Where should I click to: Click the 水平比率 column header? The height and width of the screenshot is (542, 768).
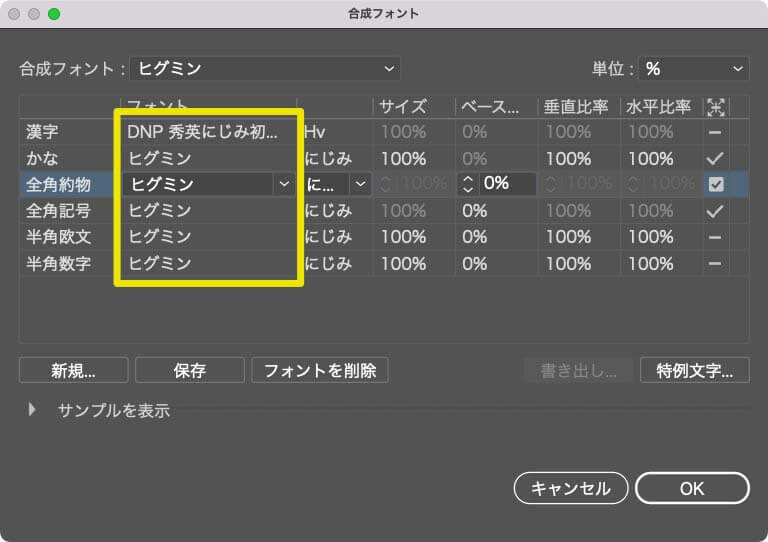pos(658,106)
